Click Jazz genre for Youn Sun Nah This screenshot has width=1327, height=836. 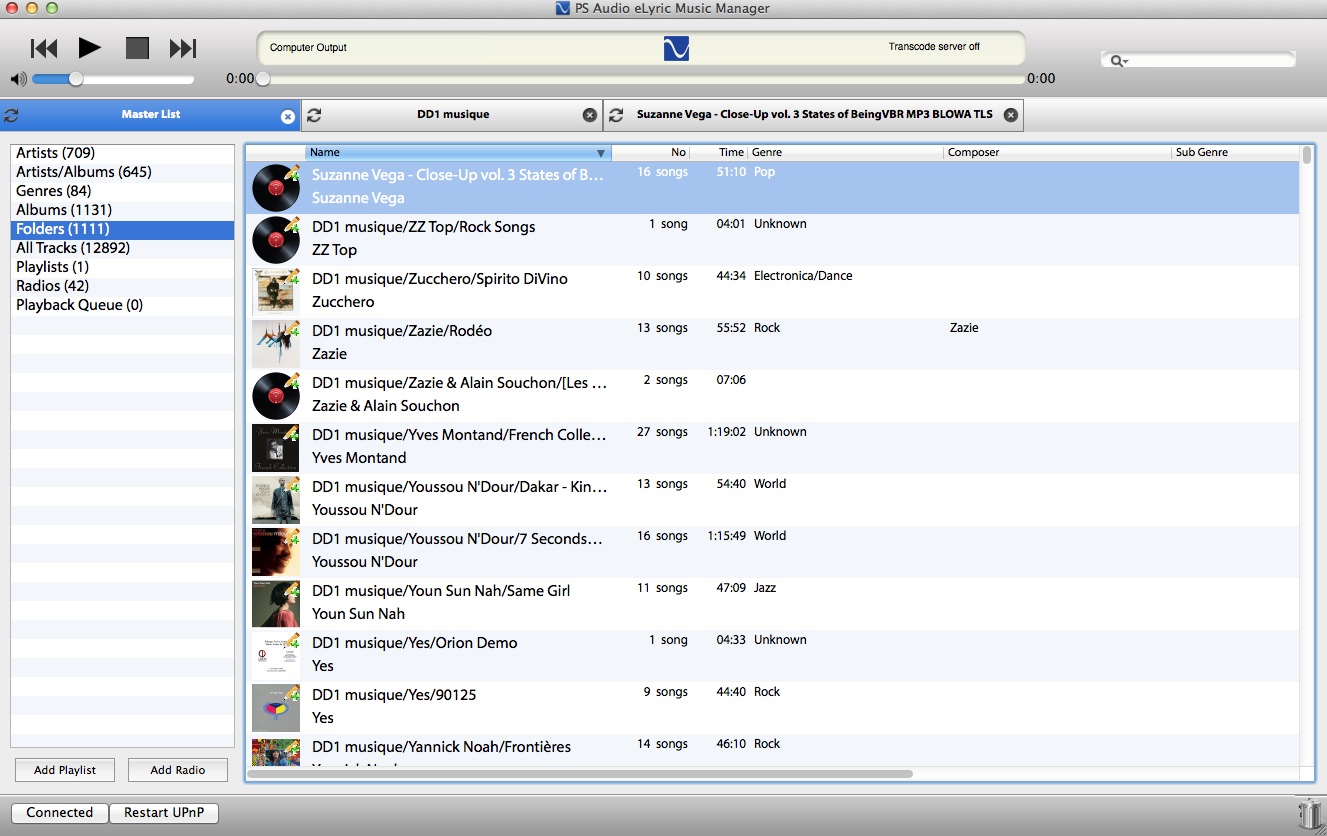(765, 588)
